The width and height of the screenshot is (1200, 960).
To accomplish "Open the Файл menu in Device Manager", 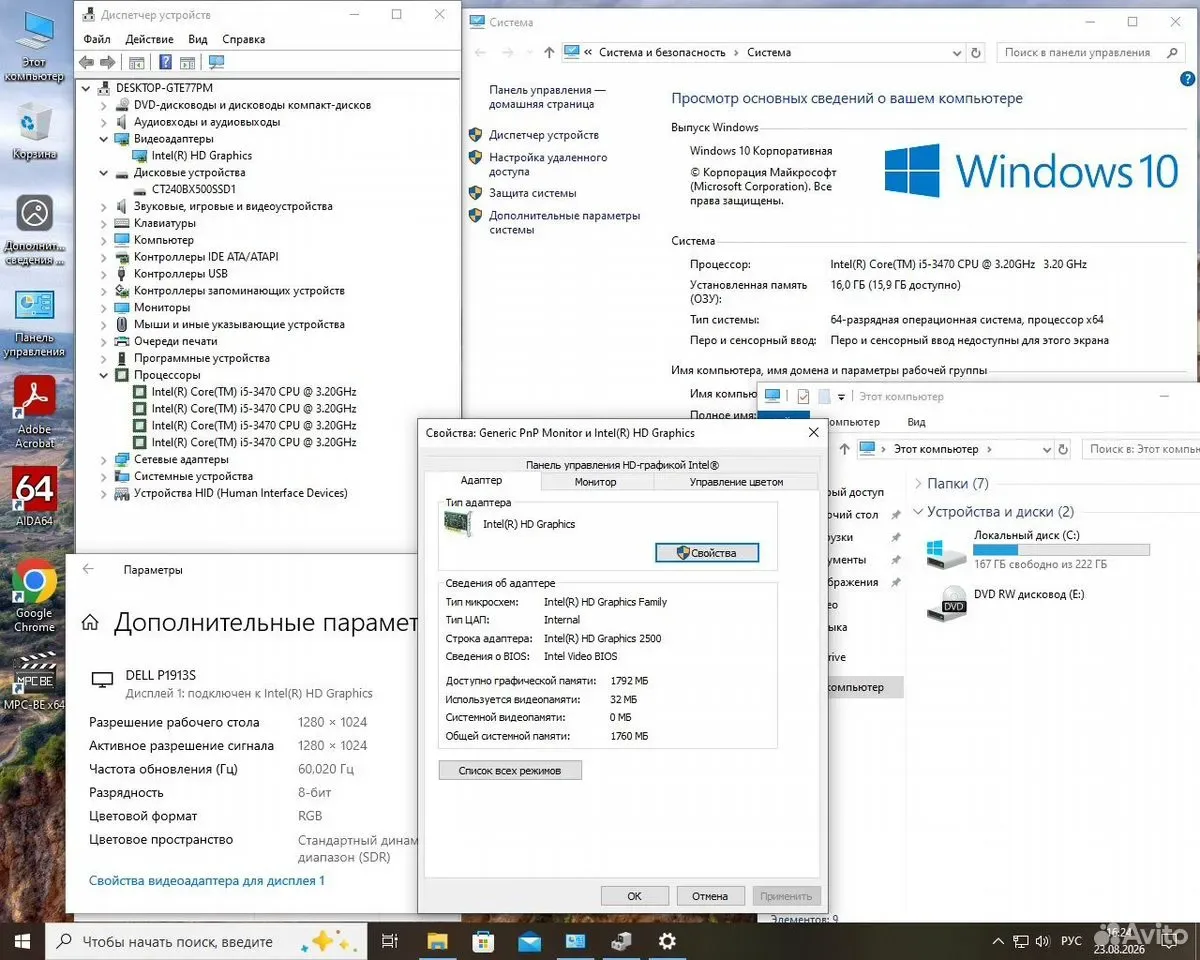I will (97, 39).
